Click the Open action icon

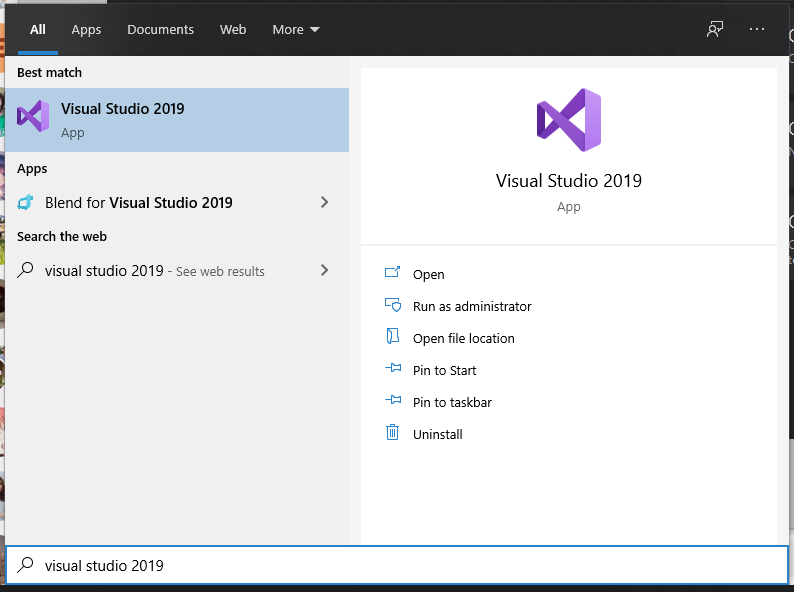tap(392, 272)
